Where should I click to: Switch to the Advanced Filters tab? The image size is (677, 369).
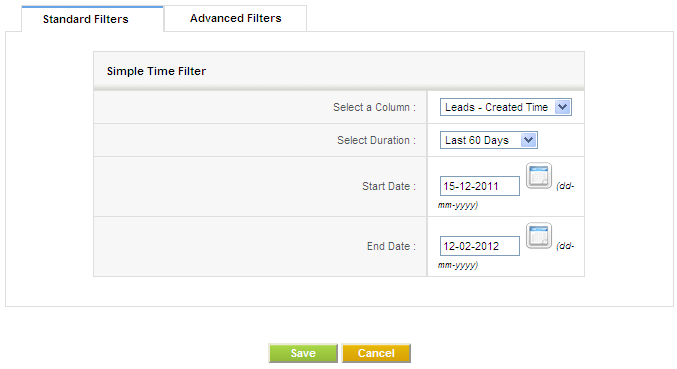point(235,18)
